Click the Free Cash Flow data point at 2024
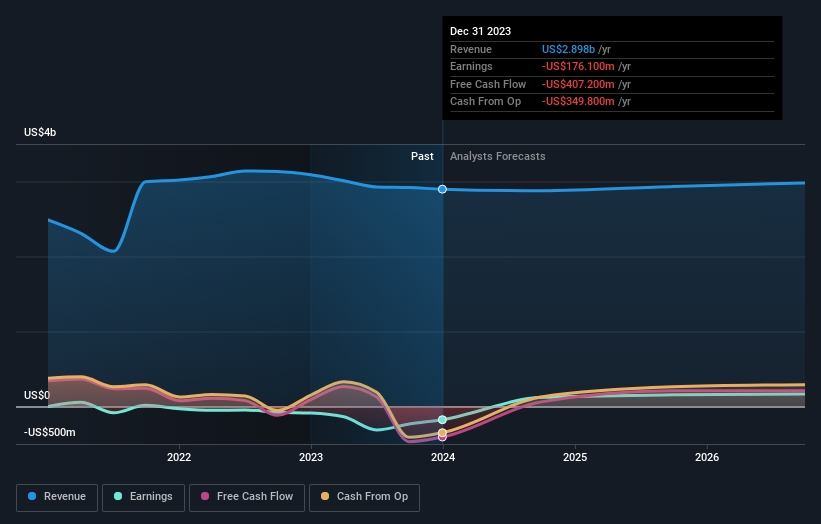This screenshot has height=524, width=821. pyautogui.click(x=442, y=438)
